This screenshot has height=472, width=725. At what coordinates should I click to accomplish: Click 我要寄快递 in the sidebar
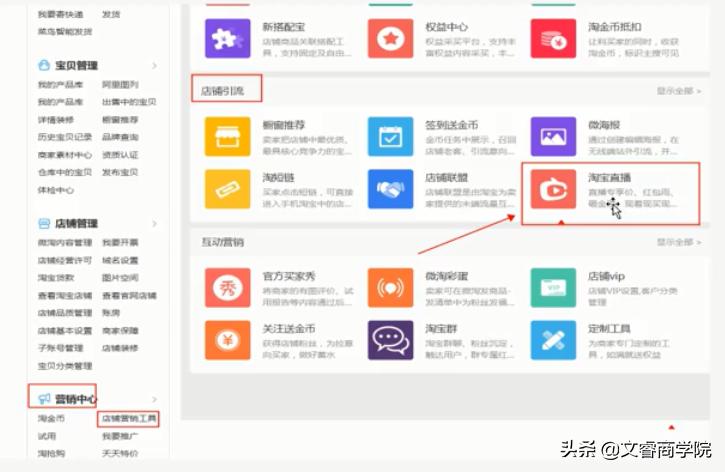60,14
